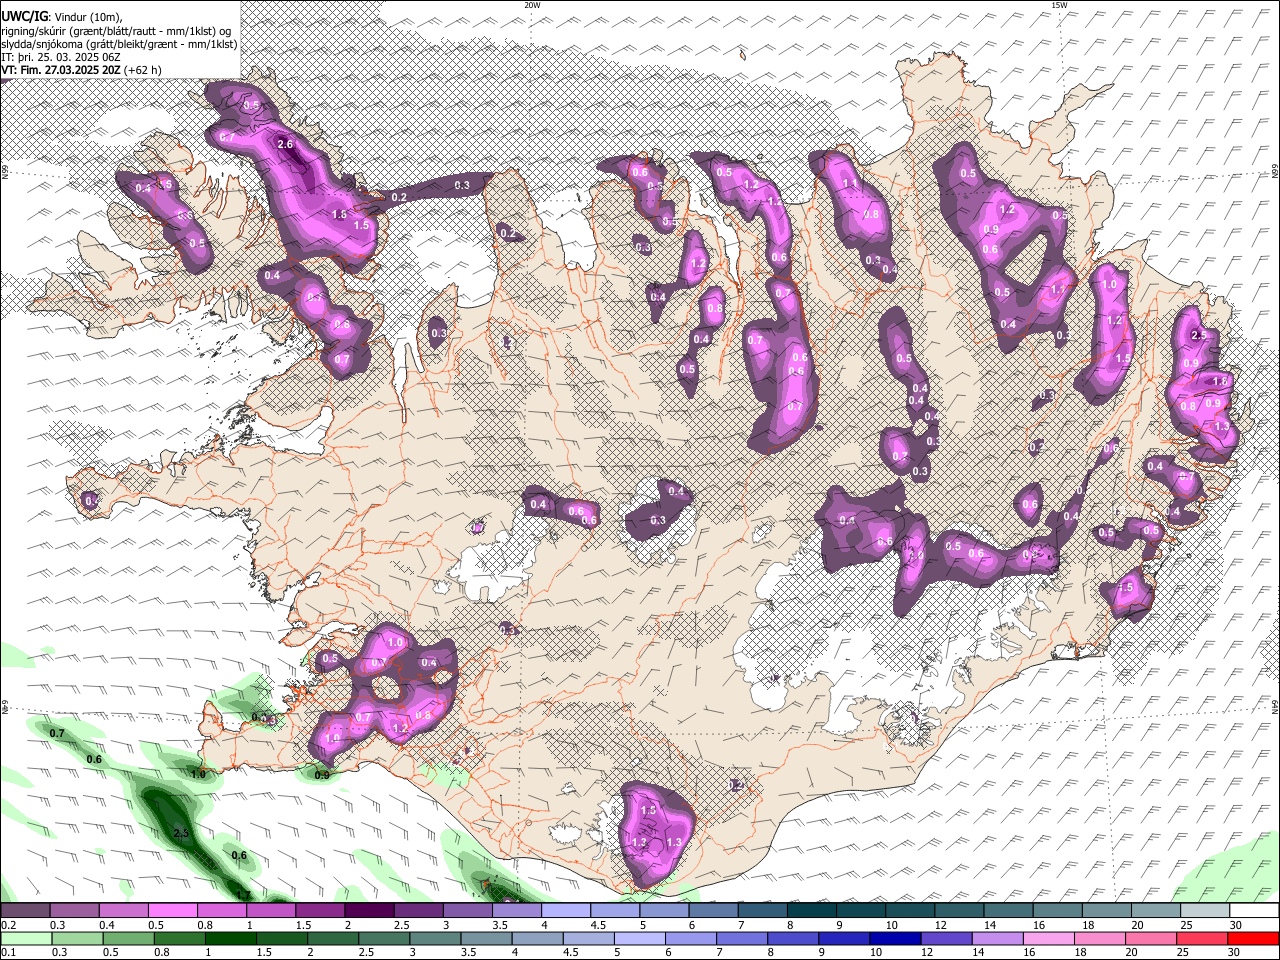
Task: Click the '15W' longitude label at top
Action: pyautogui.click(x=1059, y=4)
